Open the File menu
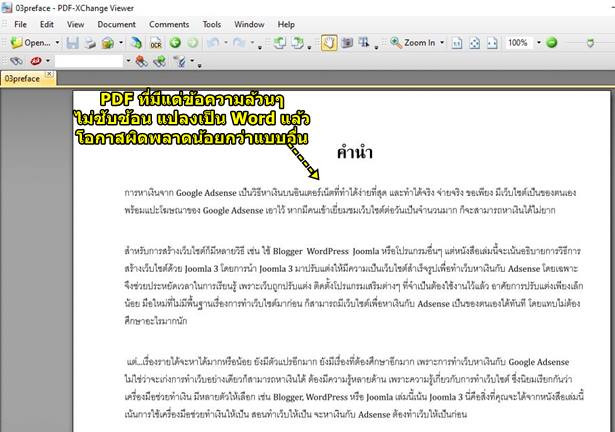The height and width of the screenshot is (432, 615). (20, 24)
